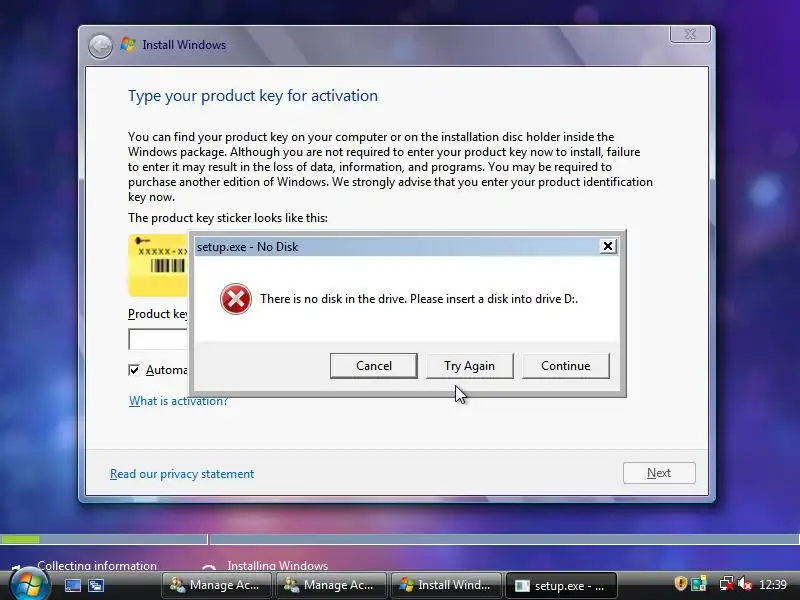
Task: Open the Windows Start orb
Action: point(29,584)
